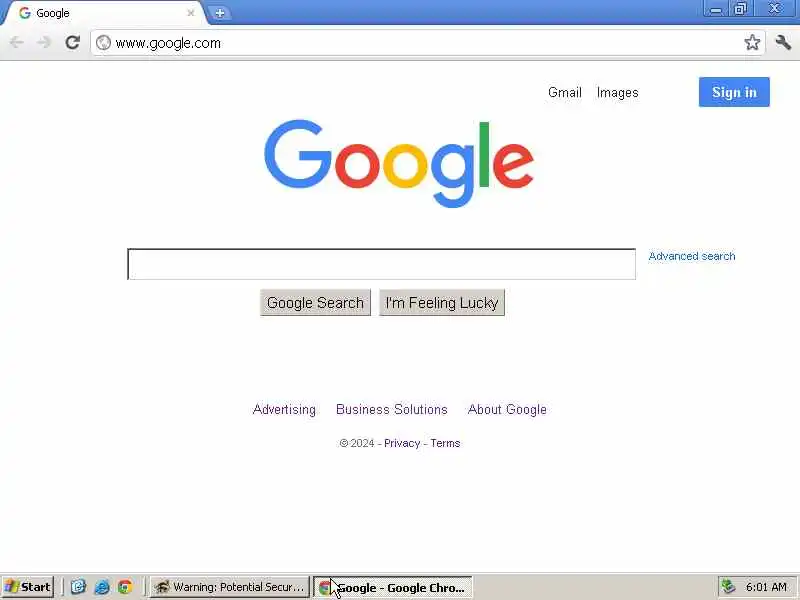
Task: Open the Windows Start menu
Action: pyautogui.click(x=28, y=587)
